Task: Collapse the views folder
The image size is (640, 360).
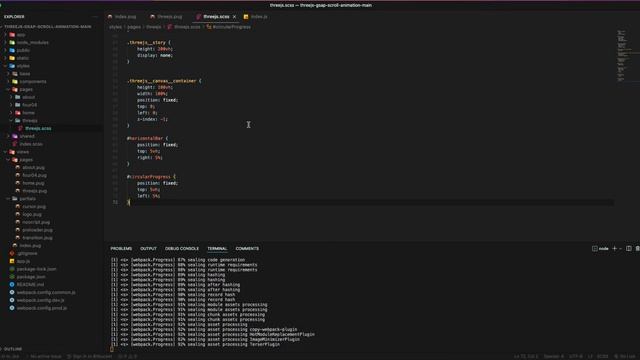Action: tap(5, 152)
